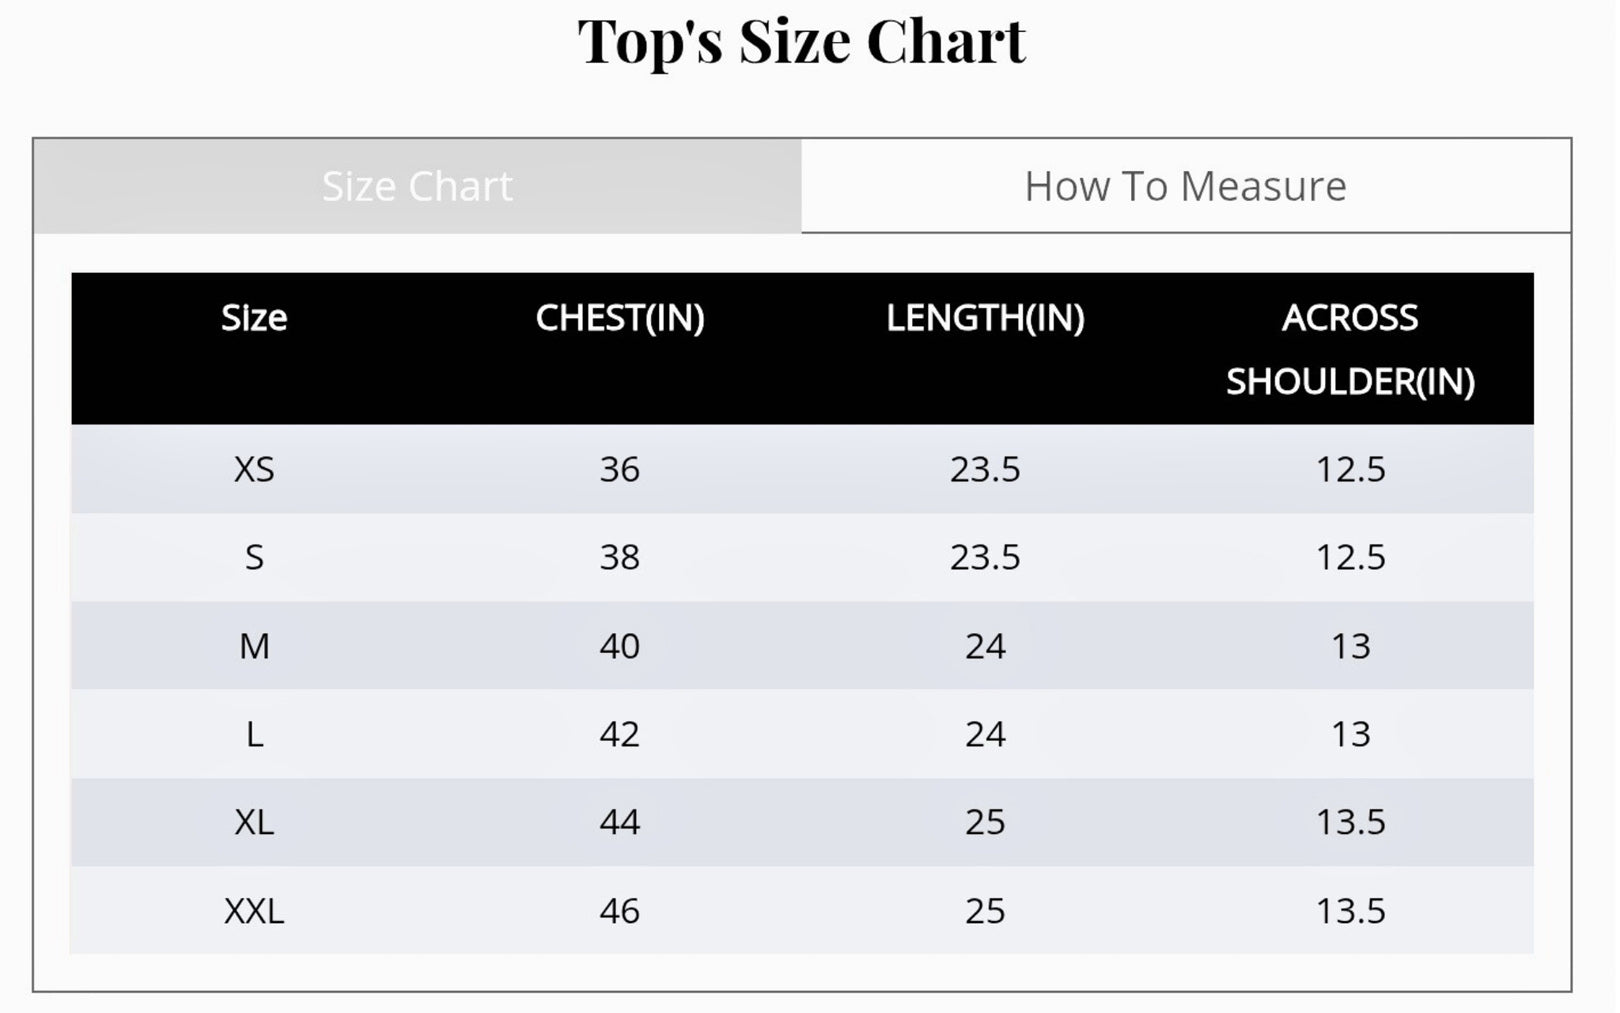Image resolution: width=1620 pixels, height=1013 pixels.
Task: Click chest value 46 for XXL
Action: coord(620,911)
